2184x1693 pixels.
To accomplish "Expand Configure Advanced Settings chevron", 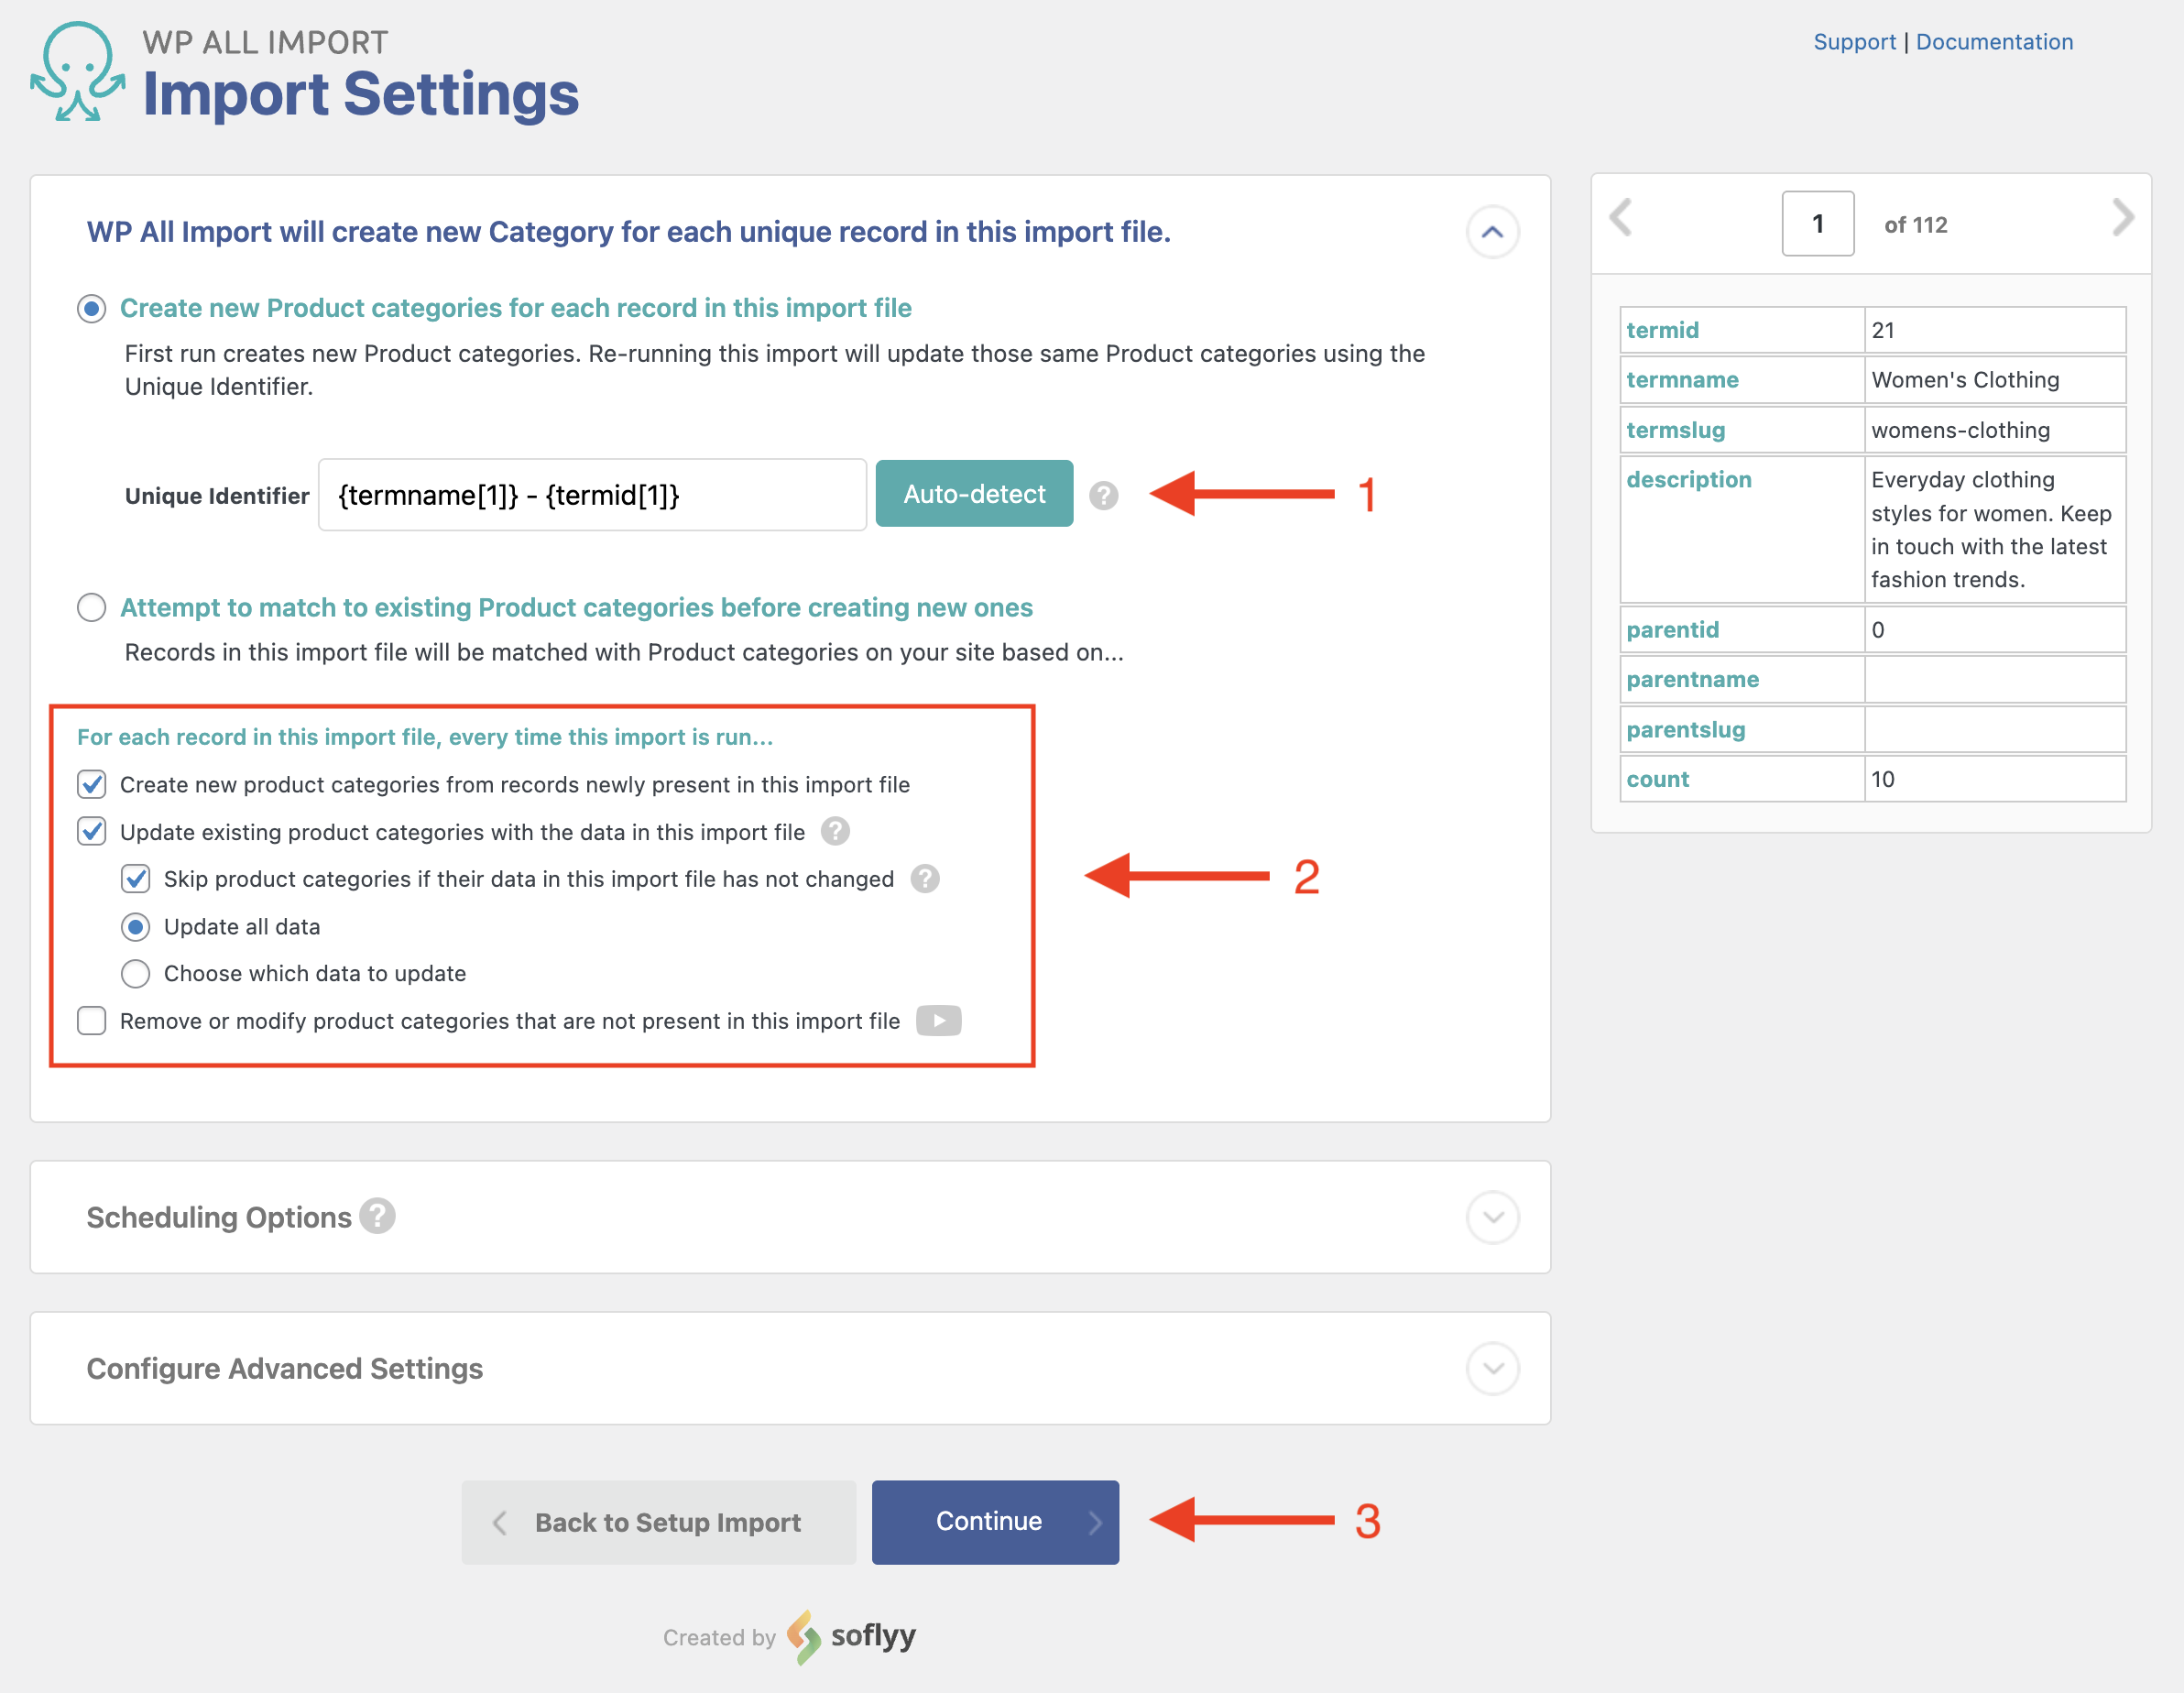I will pyautogui.click(x=1492, y=1368).
